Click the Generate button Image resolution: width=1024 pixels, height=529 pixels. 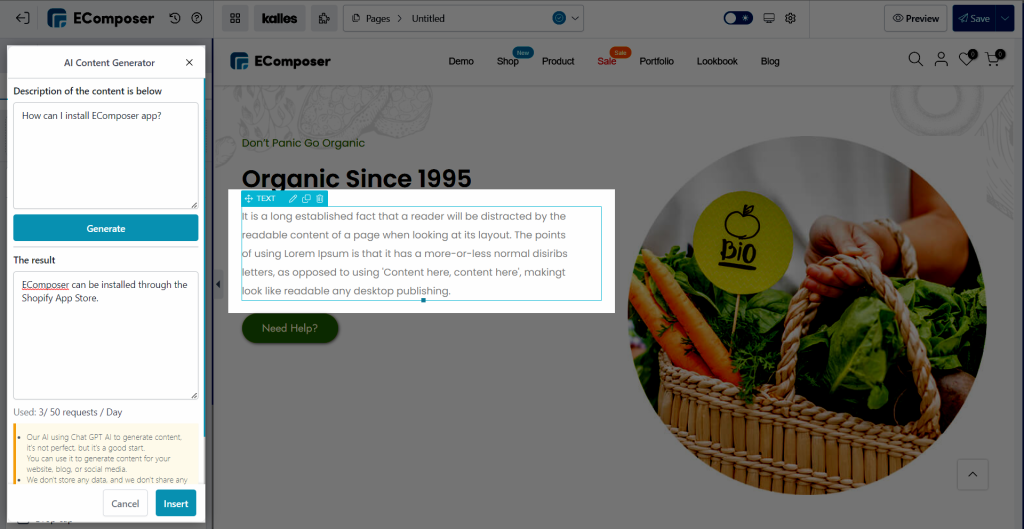point(106,228)
